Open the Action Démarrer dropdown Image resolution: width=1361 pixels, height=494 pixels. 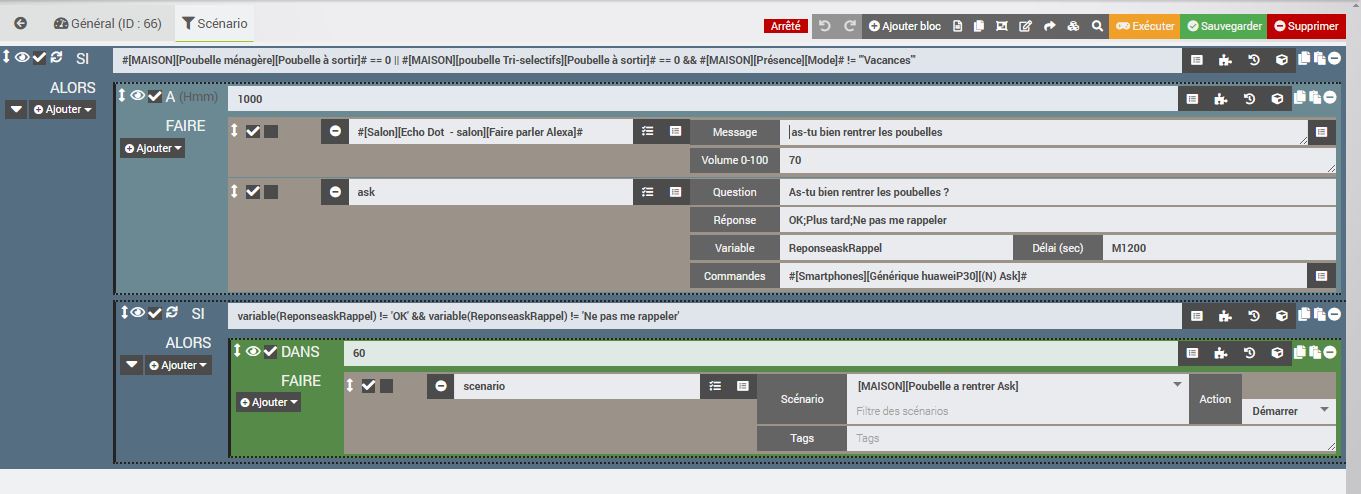[1289, 410]
